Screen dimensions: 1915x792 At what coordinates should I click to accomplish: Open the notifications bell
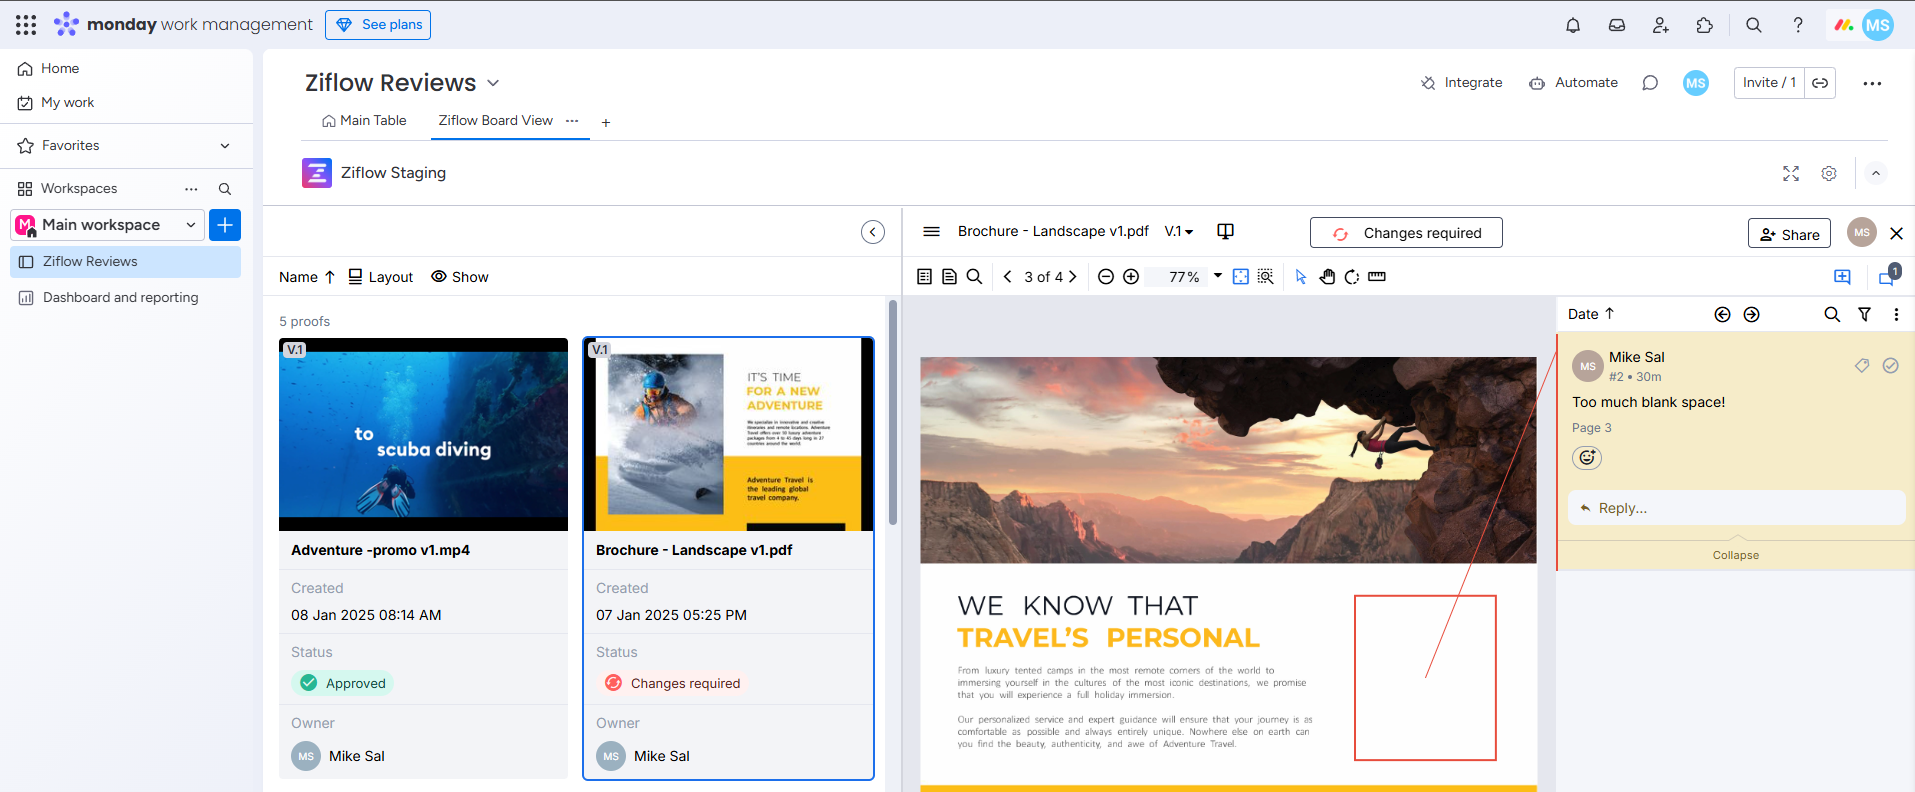1573,25
